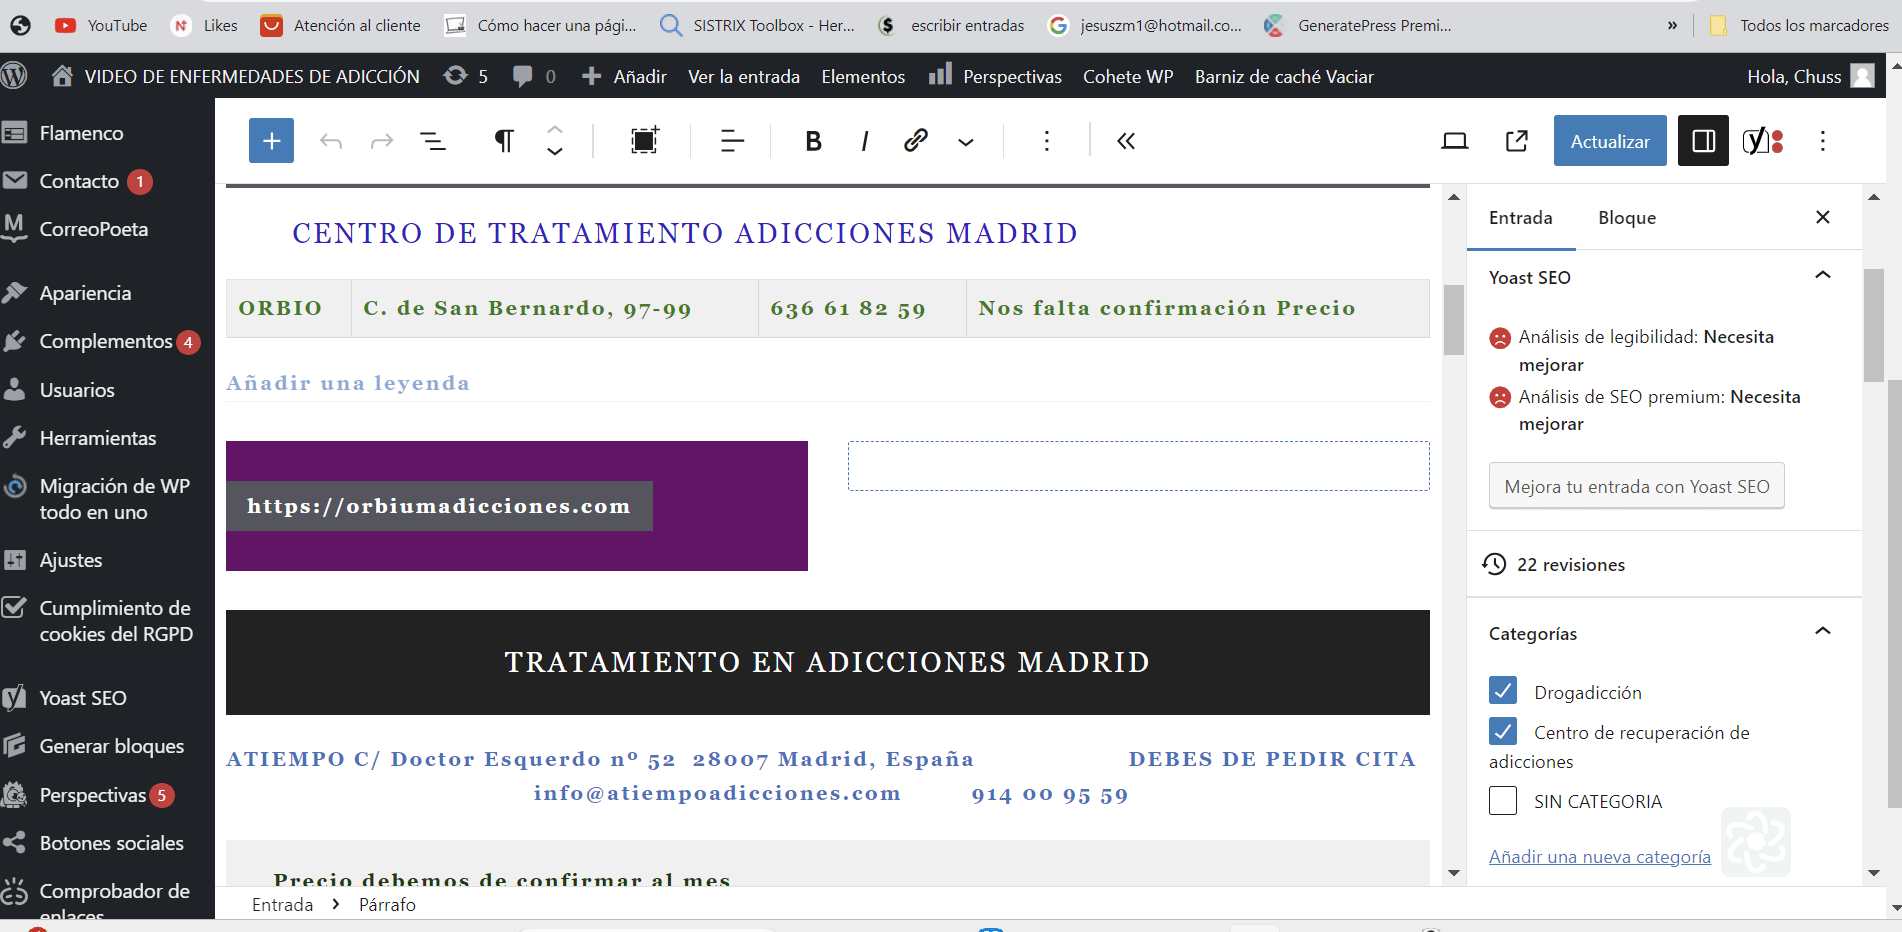Undo the last edit

point(331,141)
